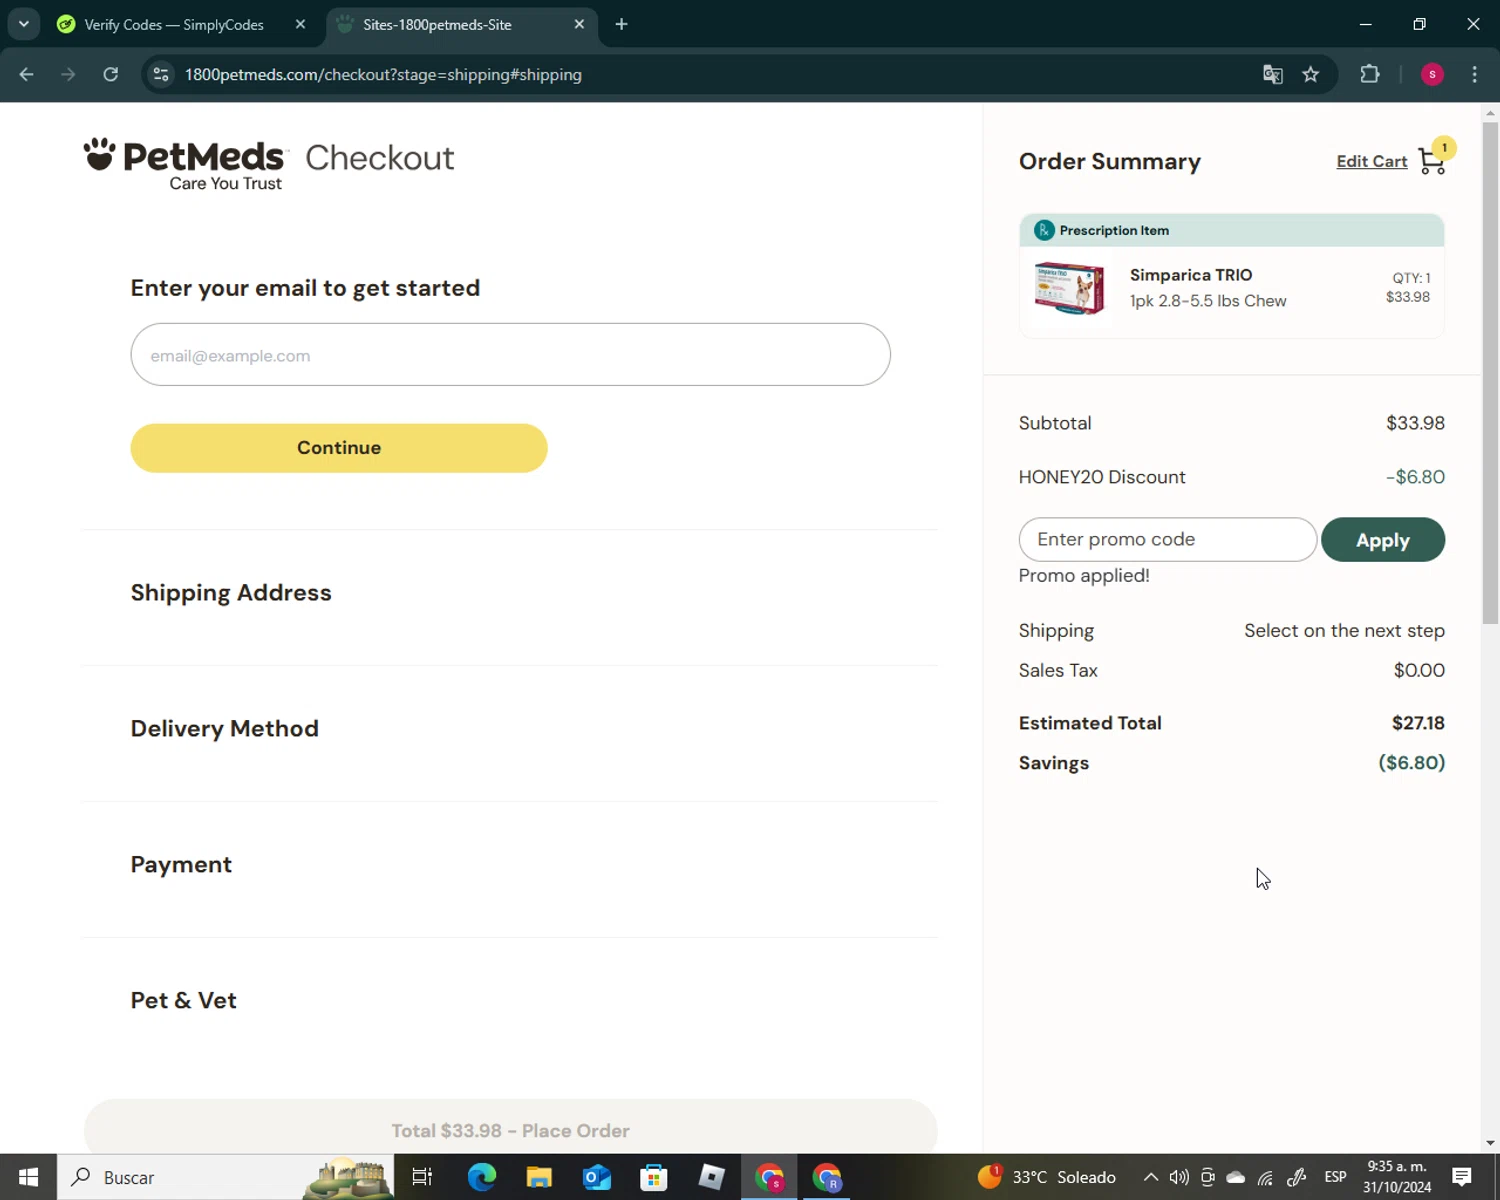
Task: Click the Prescription Item Rx icon
Action: click(x=1044, y=230)
